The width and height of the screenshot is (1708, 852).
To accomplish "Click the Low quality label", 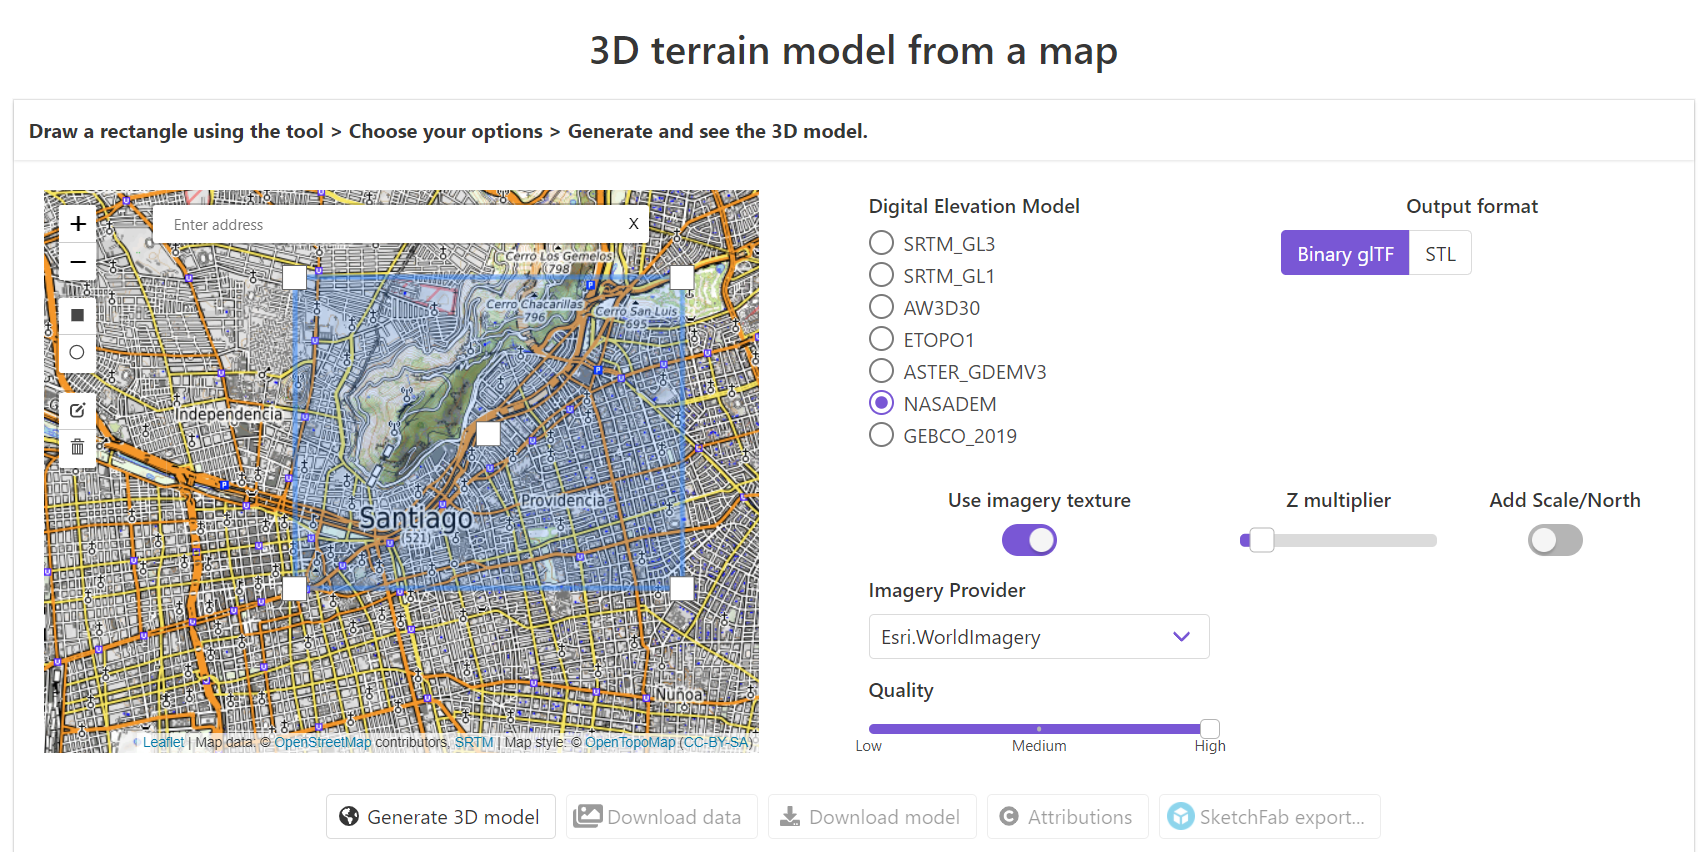I will coord(868,745).
